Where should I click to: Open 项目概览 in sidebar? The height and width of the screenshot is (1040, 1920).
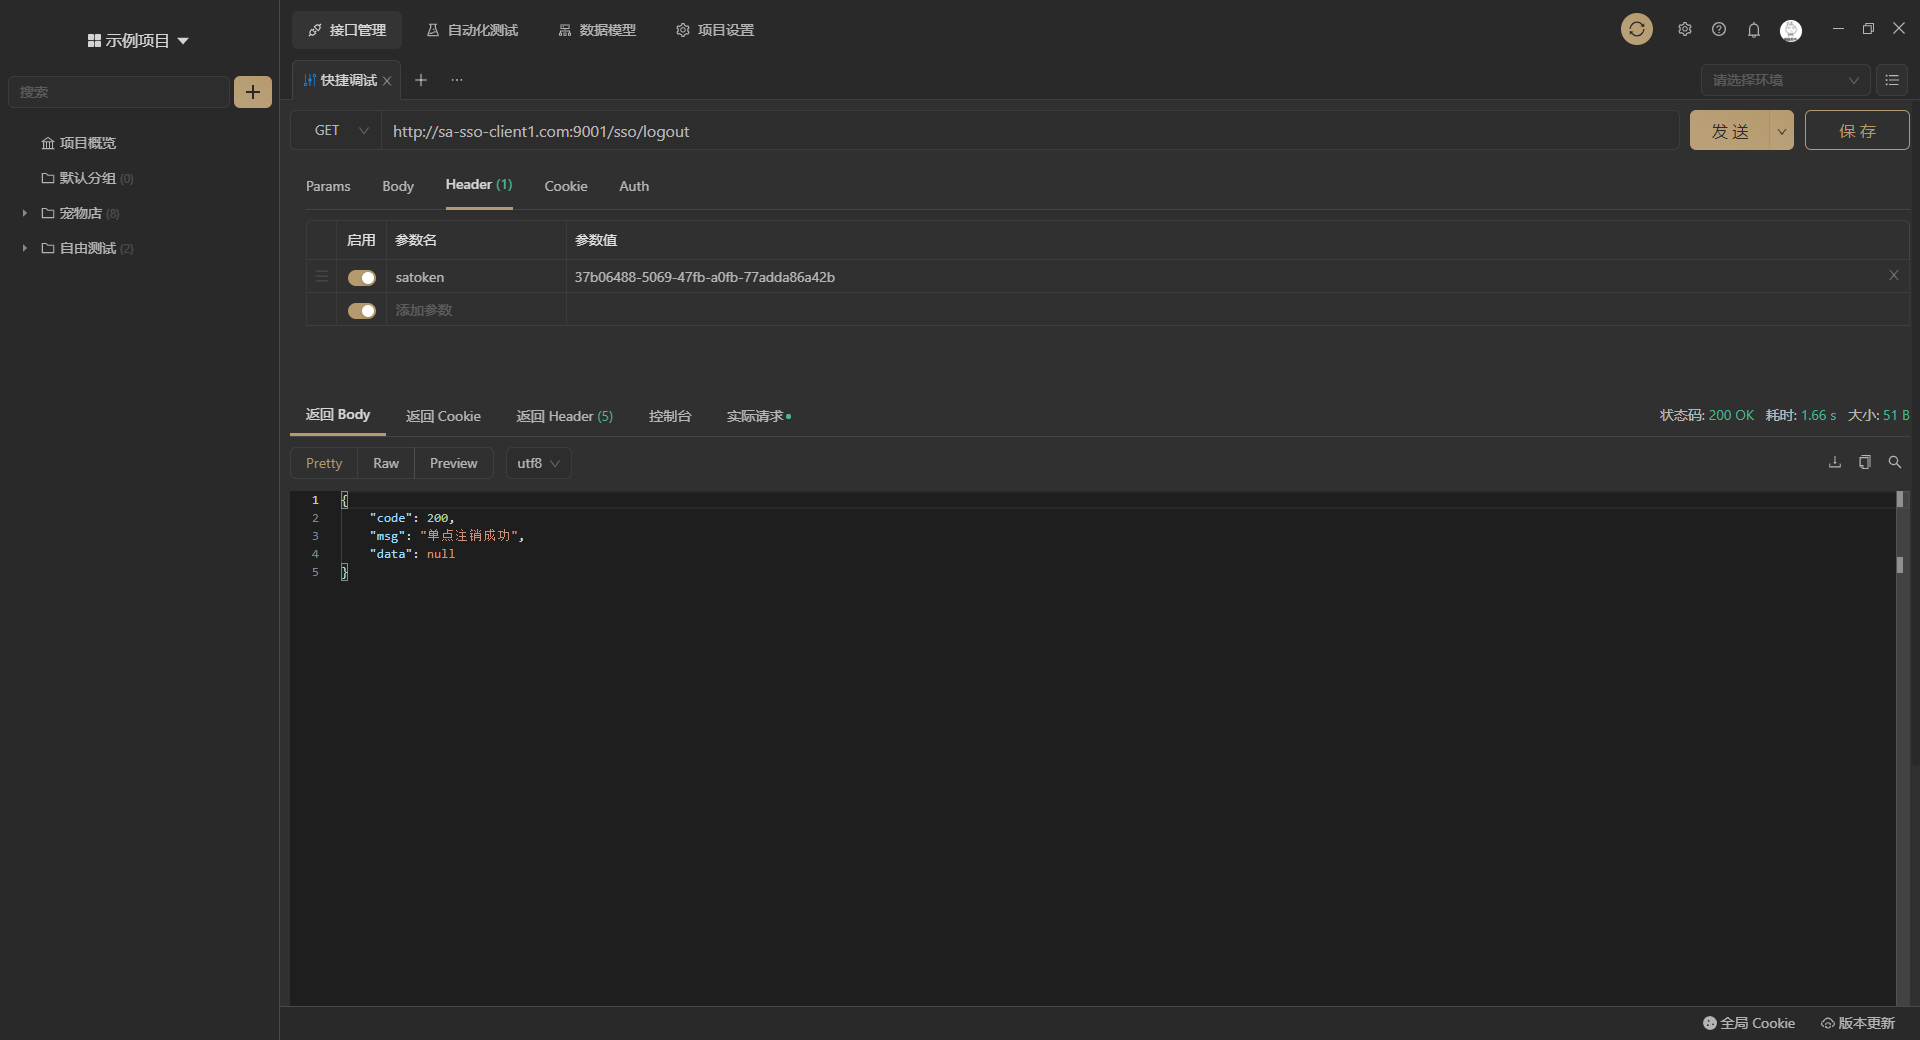[78, 143]
